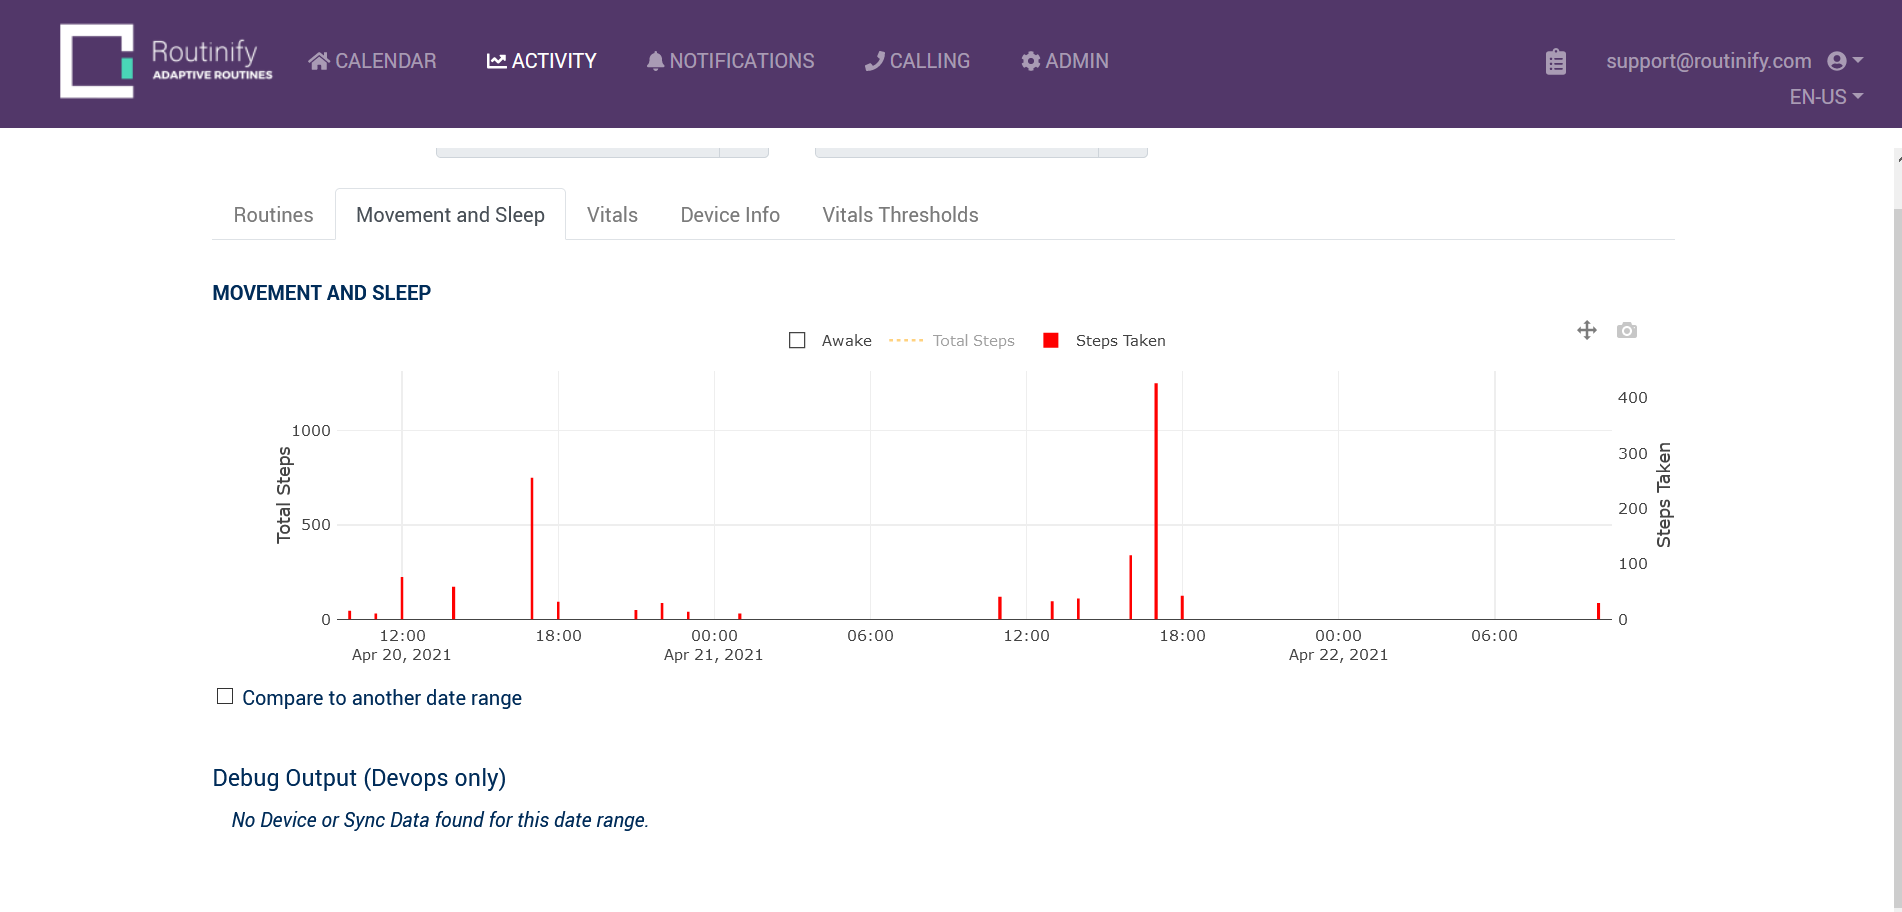1902x912 pixels.
Task: Click the red bar before 18:00 Apr 20
Action: (x=532, y=548)
